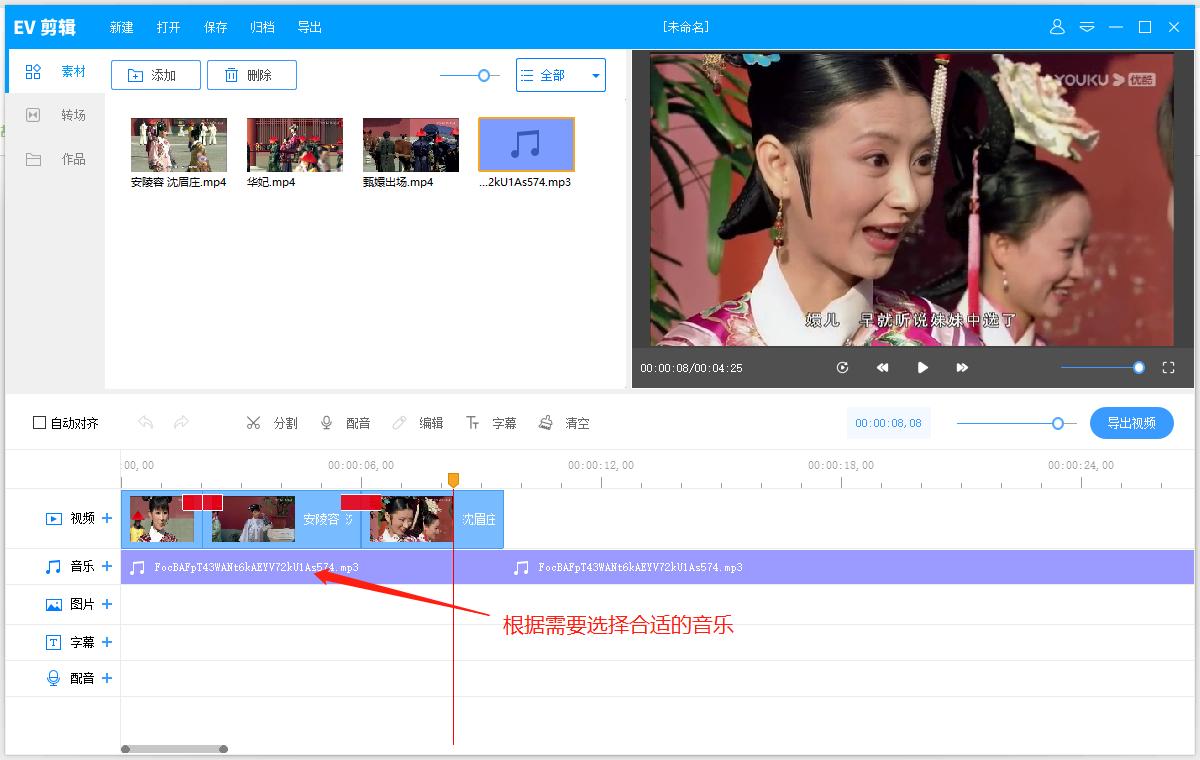This screenshot has width=1200, height=760.
Task: Add a track with 音乐 plus icon
Action: coord(107,566)
